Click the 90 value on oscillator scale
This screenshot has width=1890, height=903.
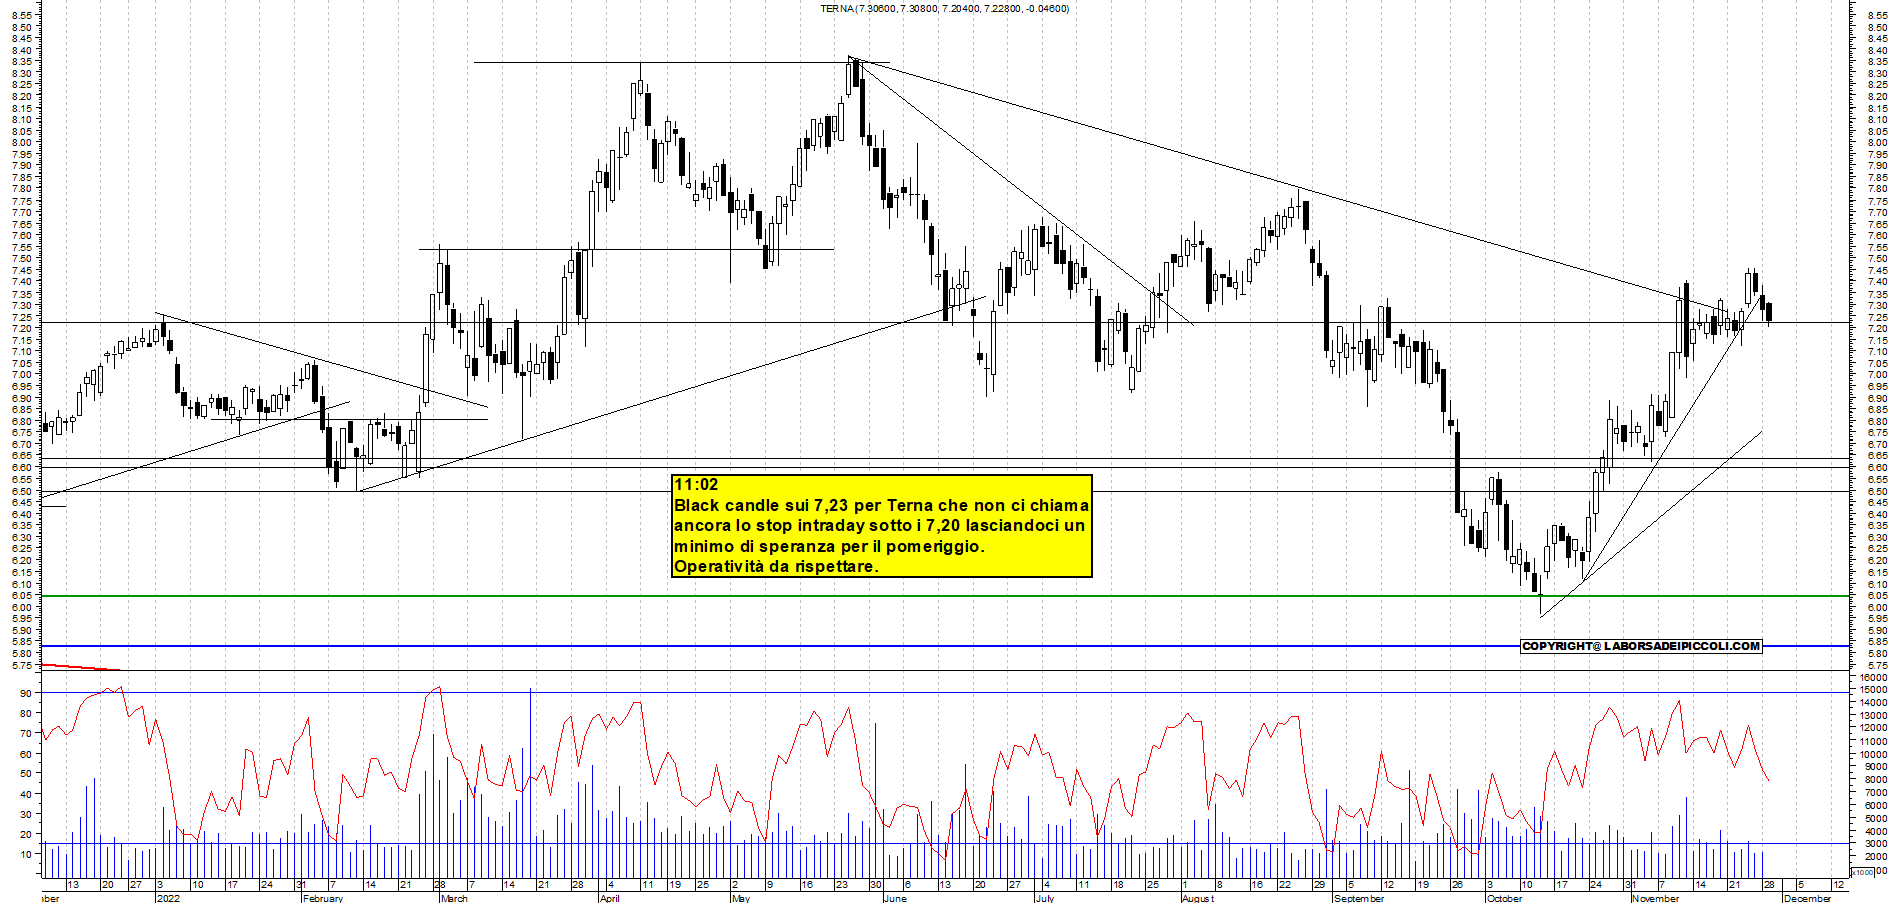coord(26,693)
